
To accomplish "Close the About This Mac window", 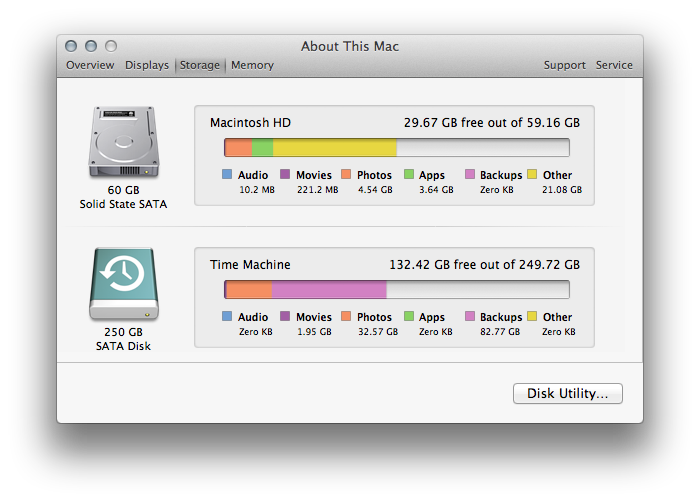I will tap(71, 46).
